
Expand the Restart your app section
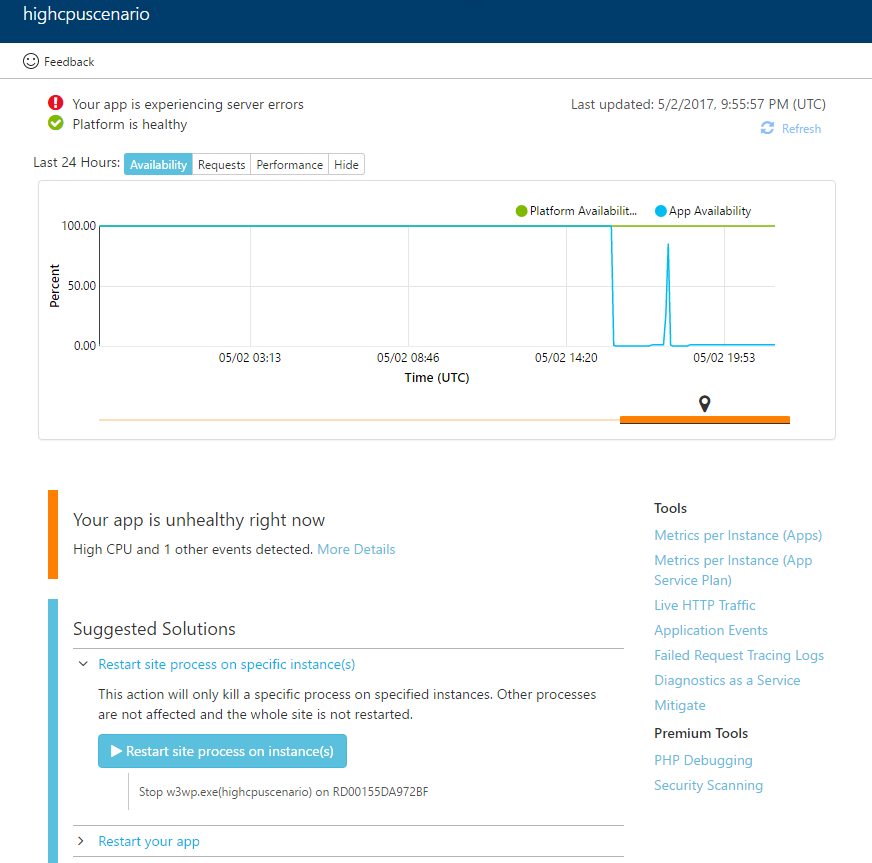(x=81, y=841)
